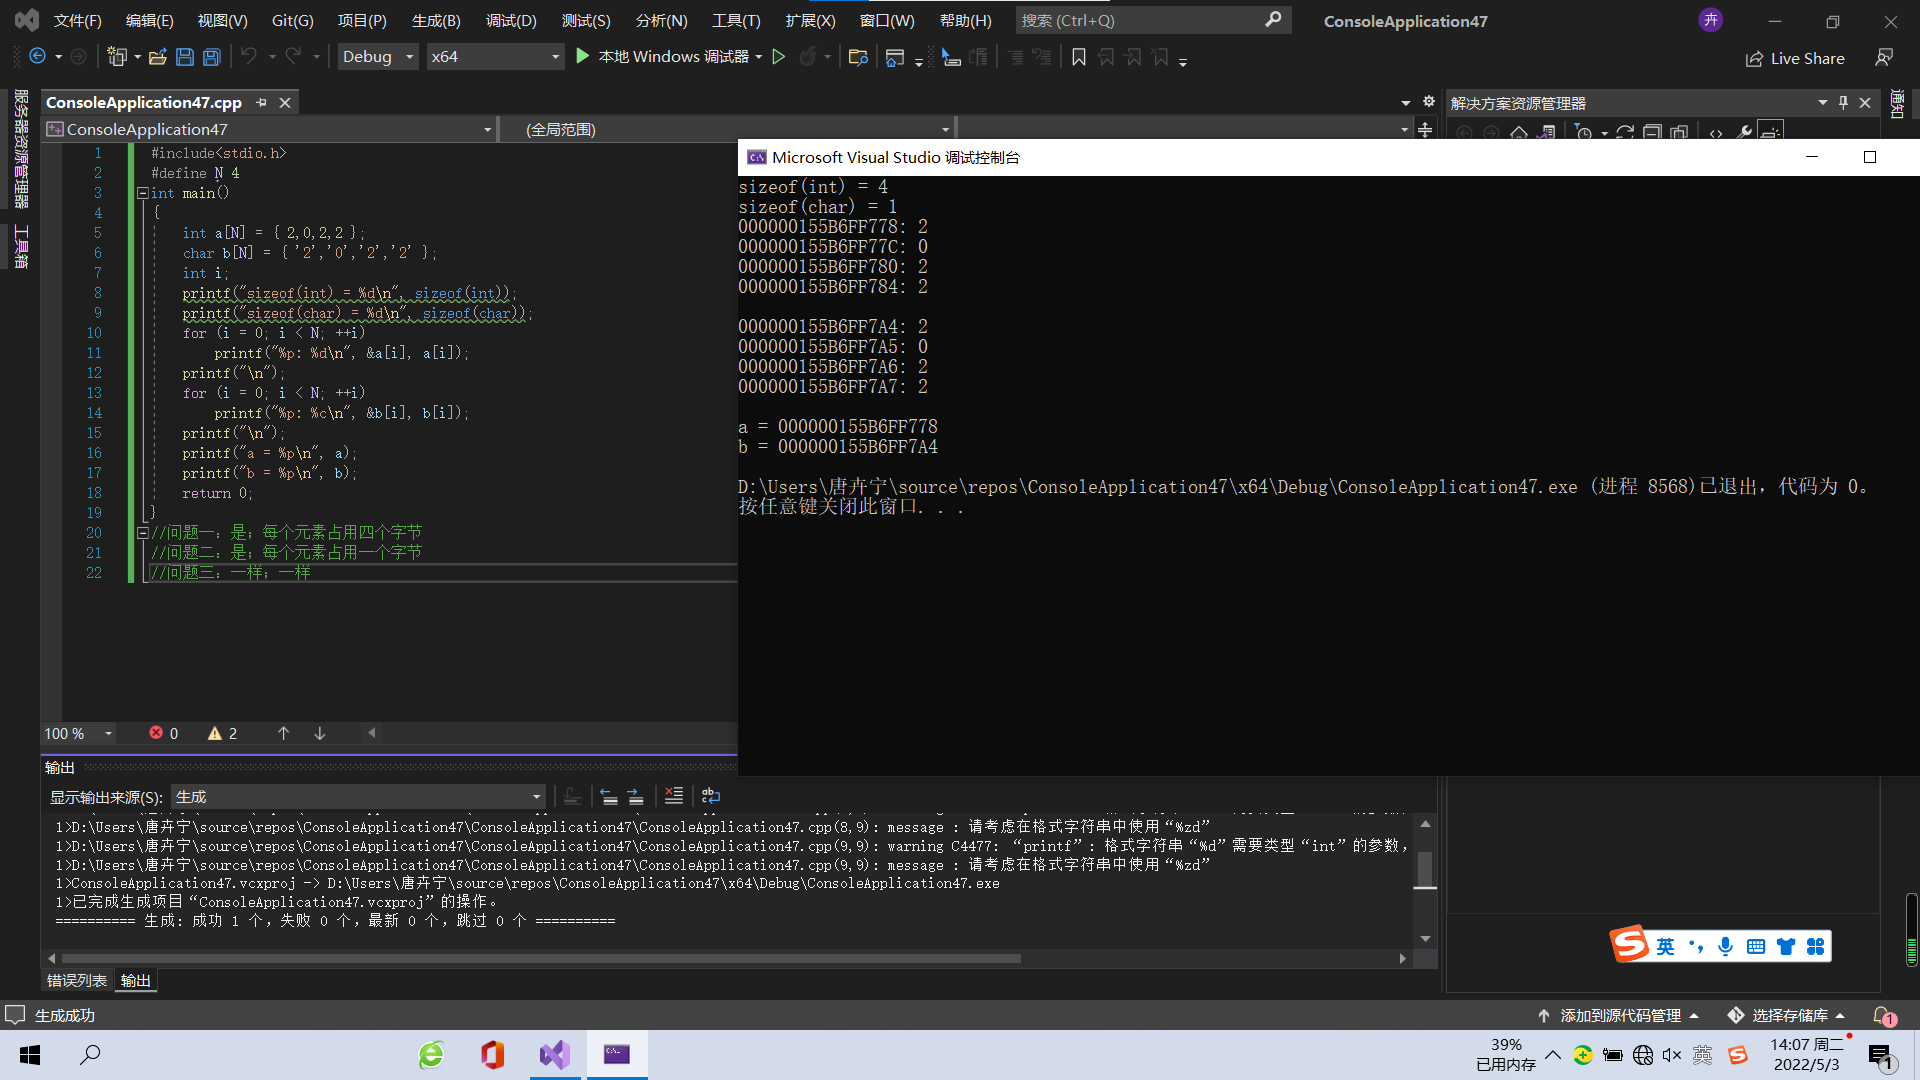Toggle pin on ConsoleApplication47.cpp tab
The width and height of the screenshot is (1920, 1080).
pos(262,102)
